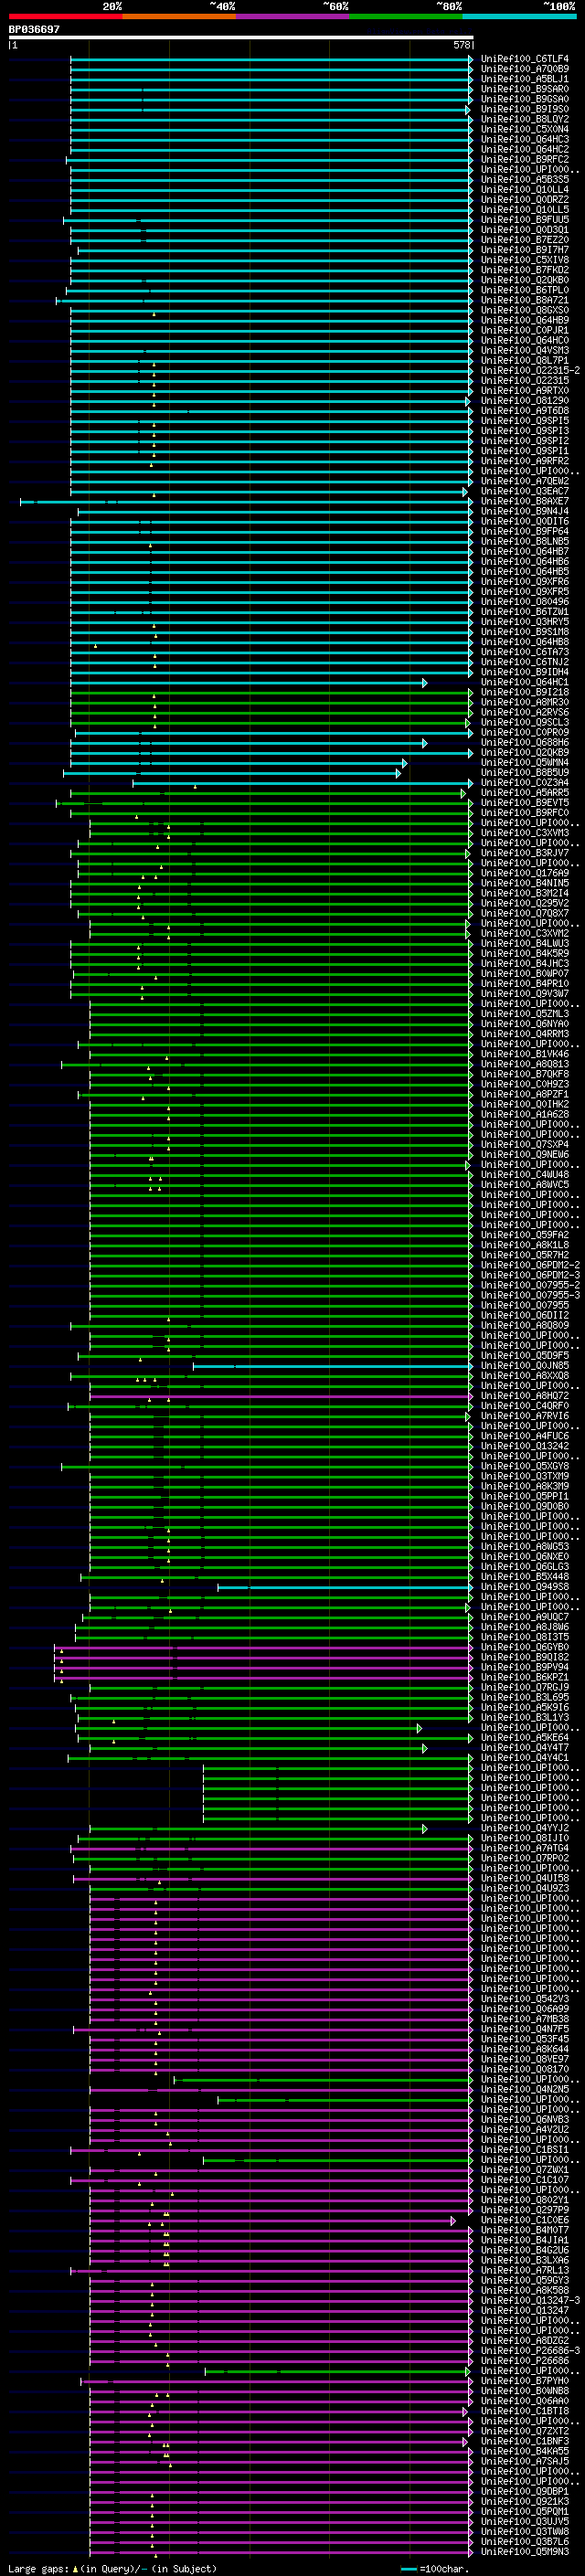
Task: Open hit UniRef100_B9FP64
Action: tap(525, 532)
